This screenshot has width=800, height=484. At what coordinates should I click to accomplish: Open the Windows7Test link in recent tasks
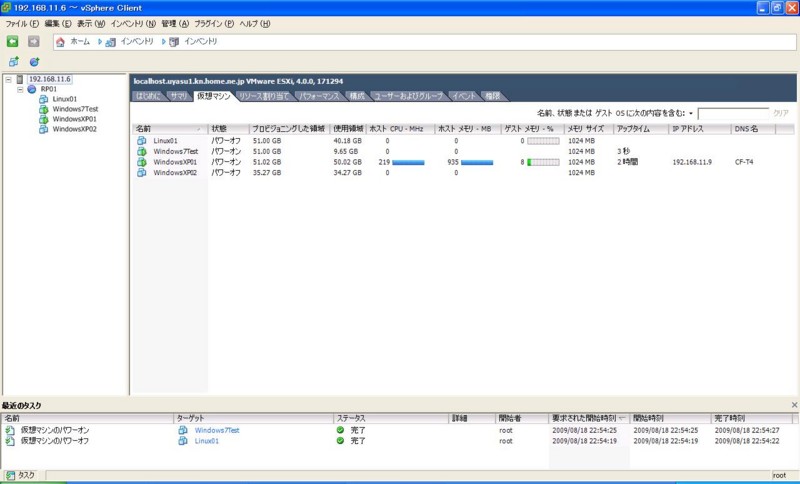[217, 430]
